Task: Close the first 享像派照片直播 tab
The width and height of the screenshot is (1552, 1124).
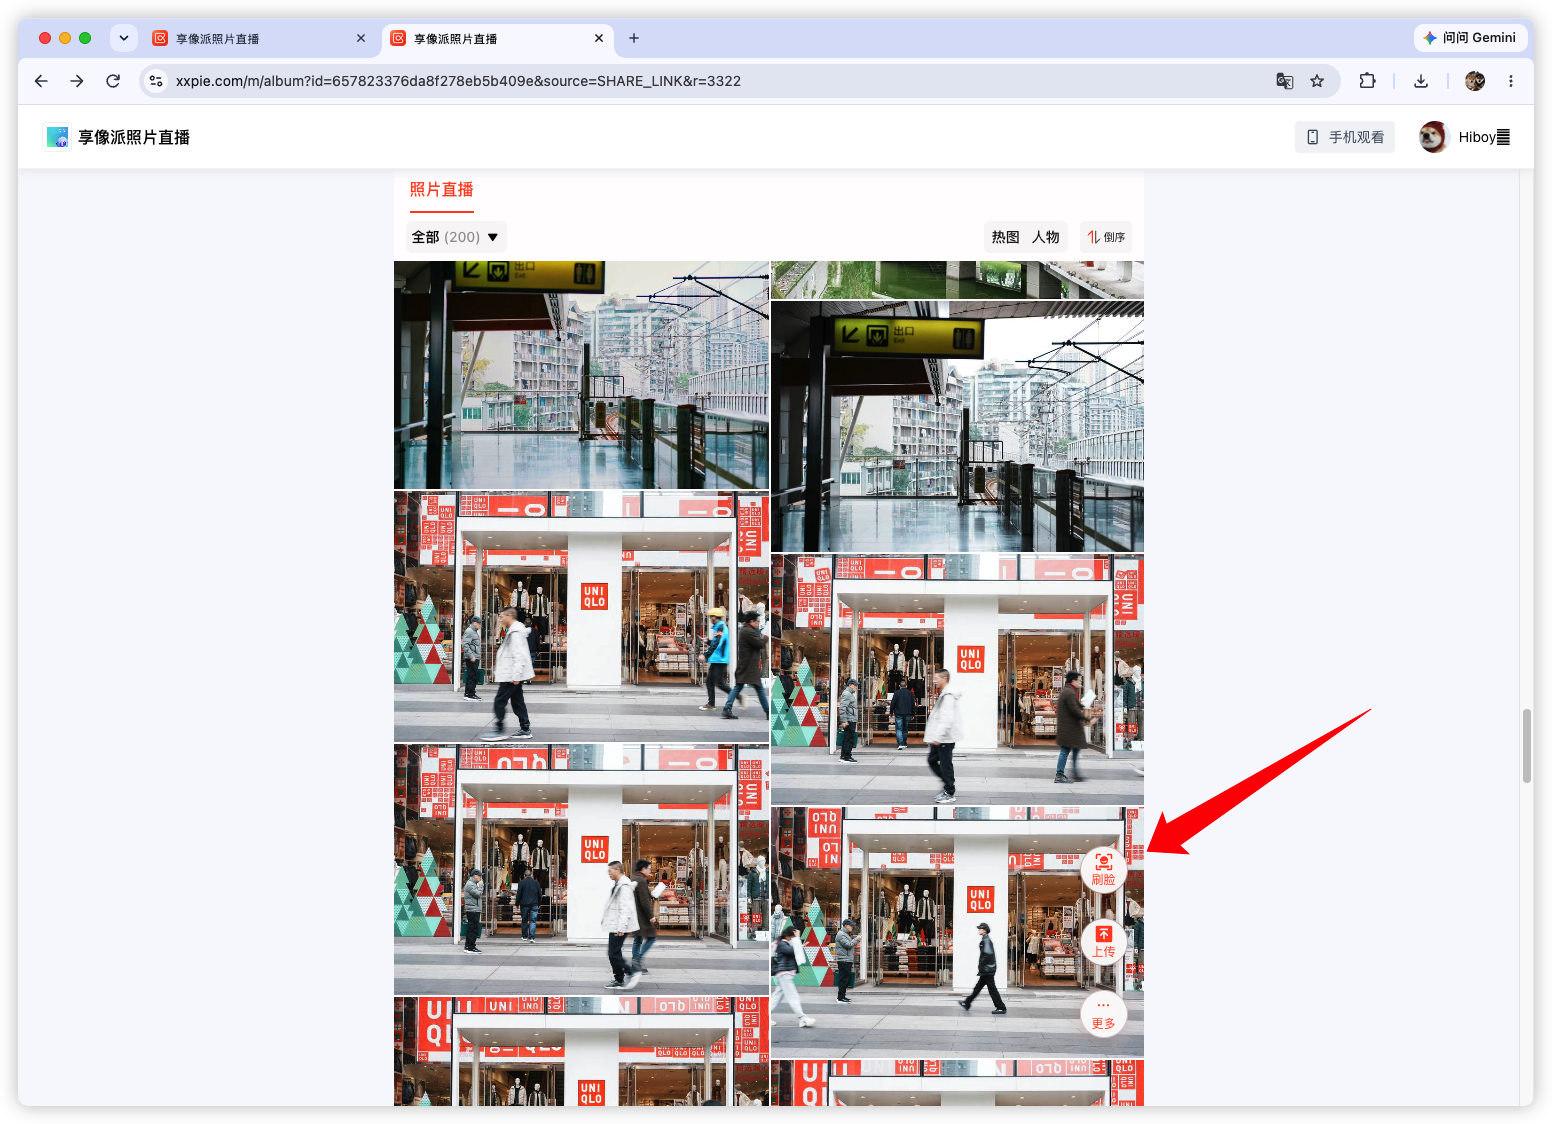Action: (361, 38)
